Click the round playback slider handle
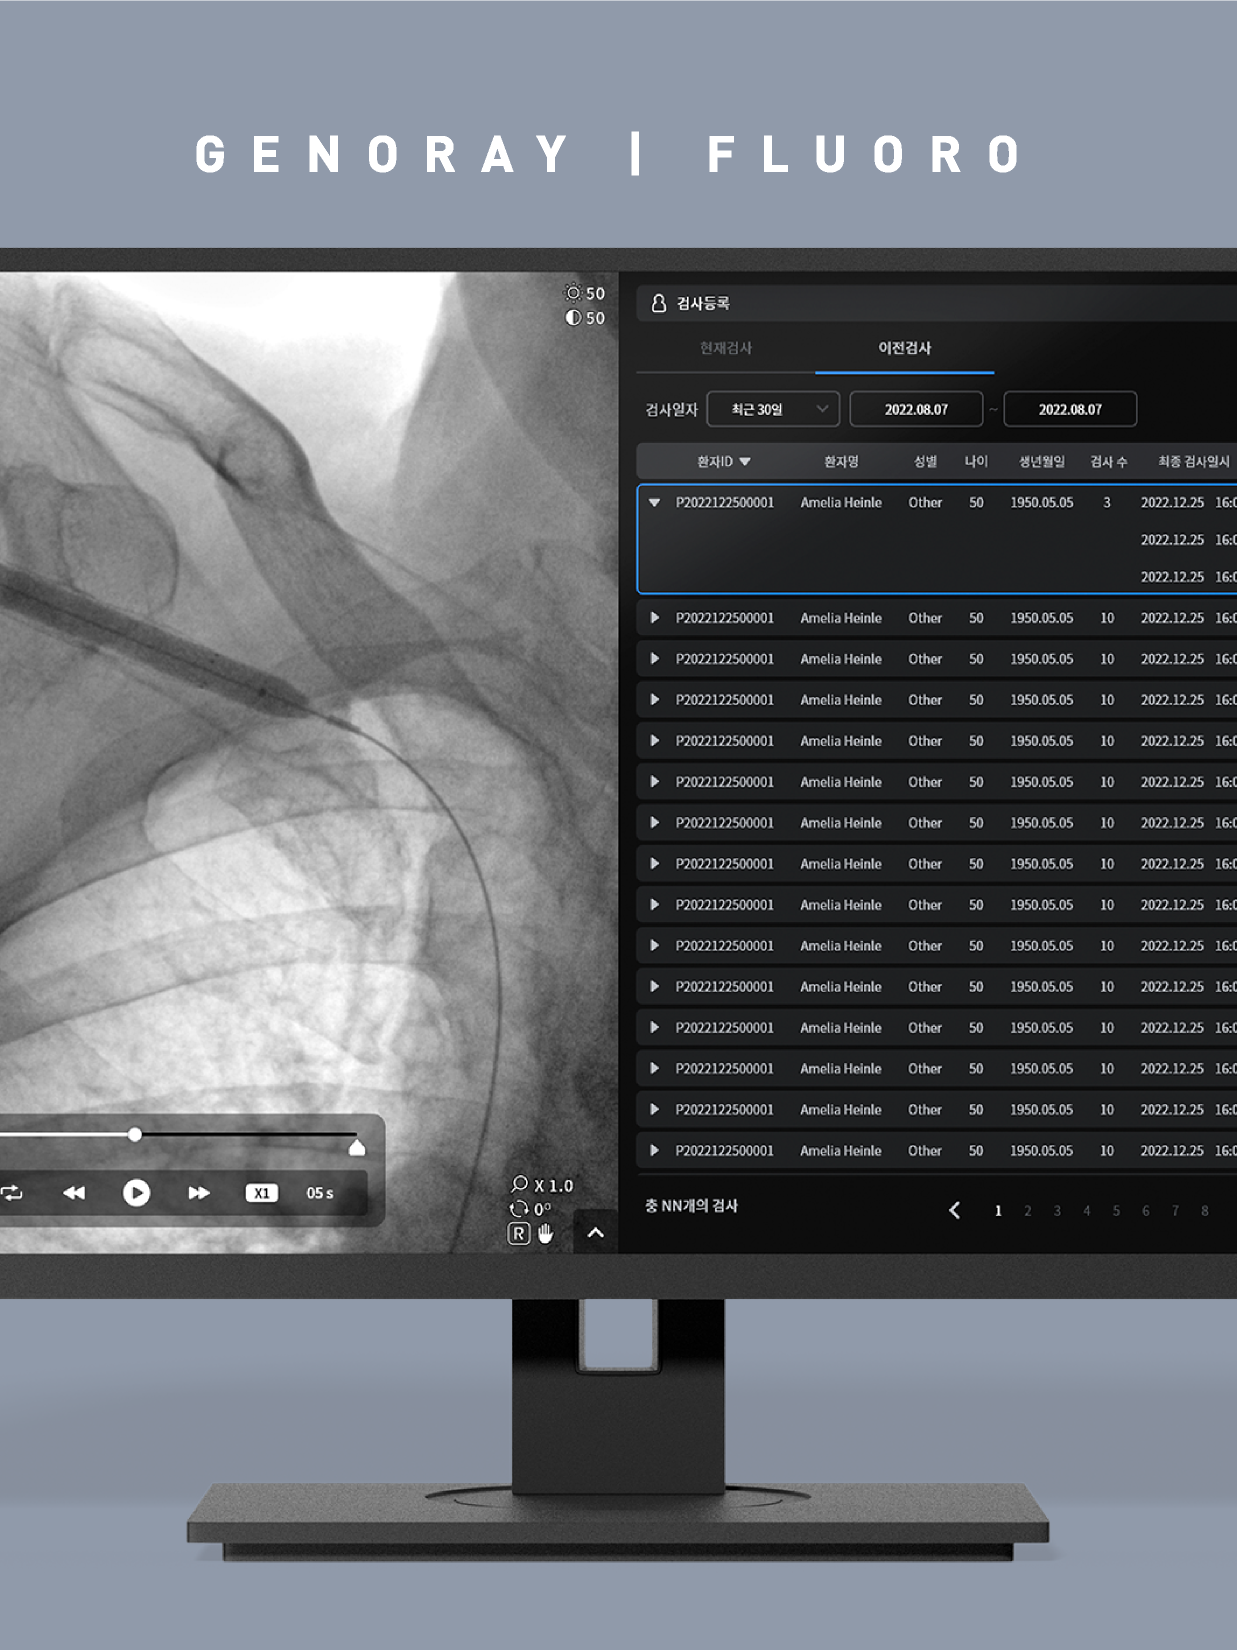The width and height of the screenshot is (1237, 1650). click(135, 1134)
